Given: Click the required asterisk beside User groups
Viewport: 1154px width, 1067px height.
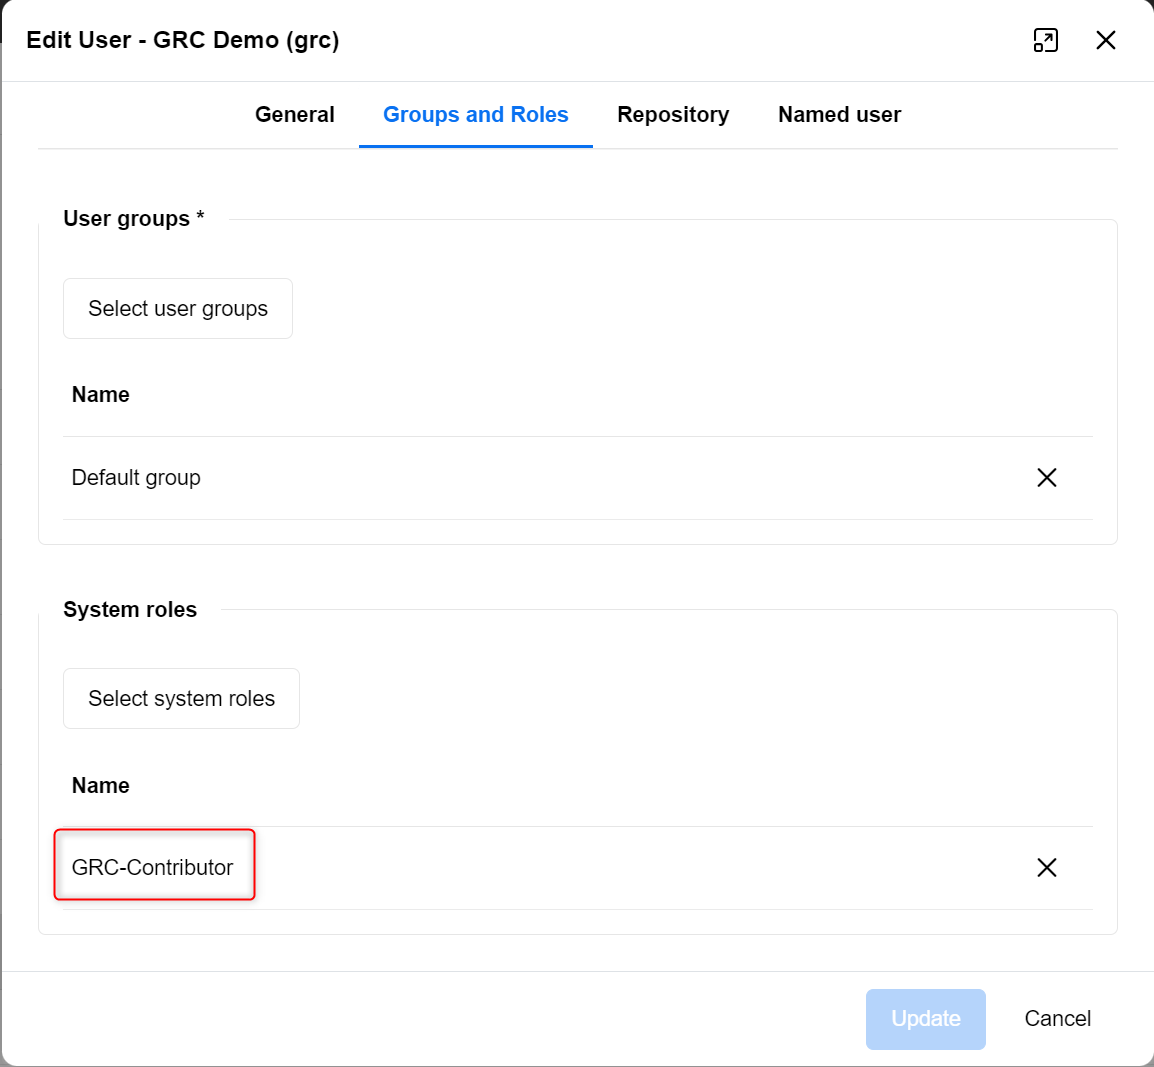Looking at the screenshot, I should click(200, 217).
